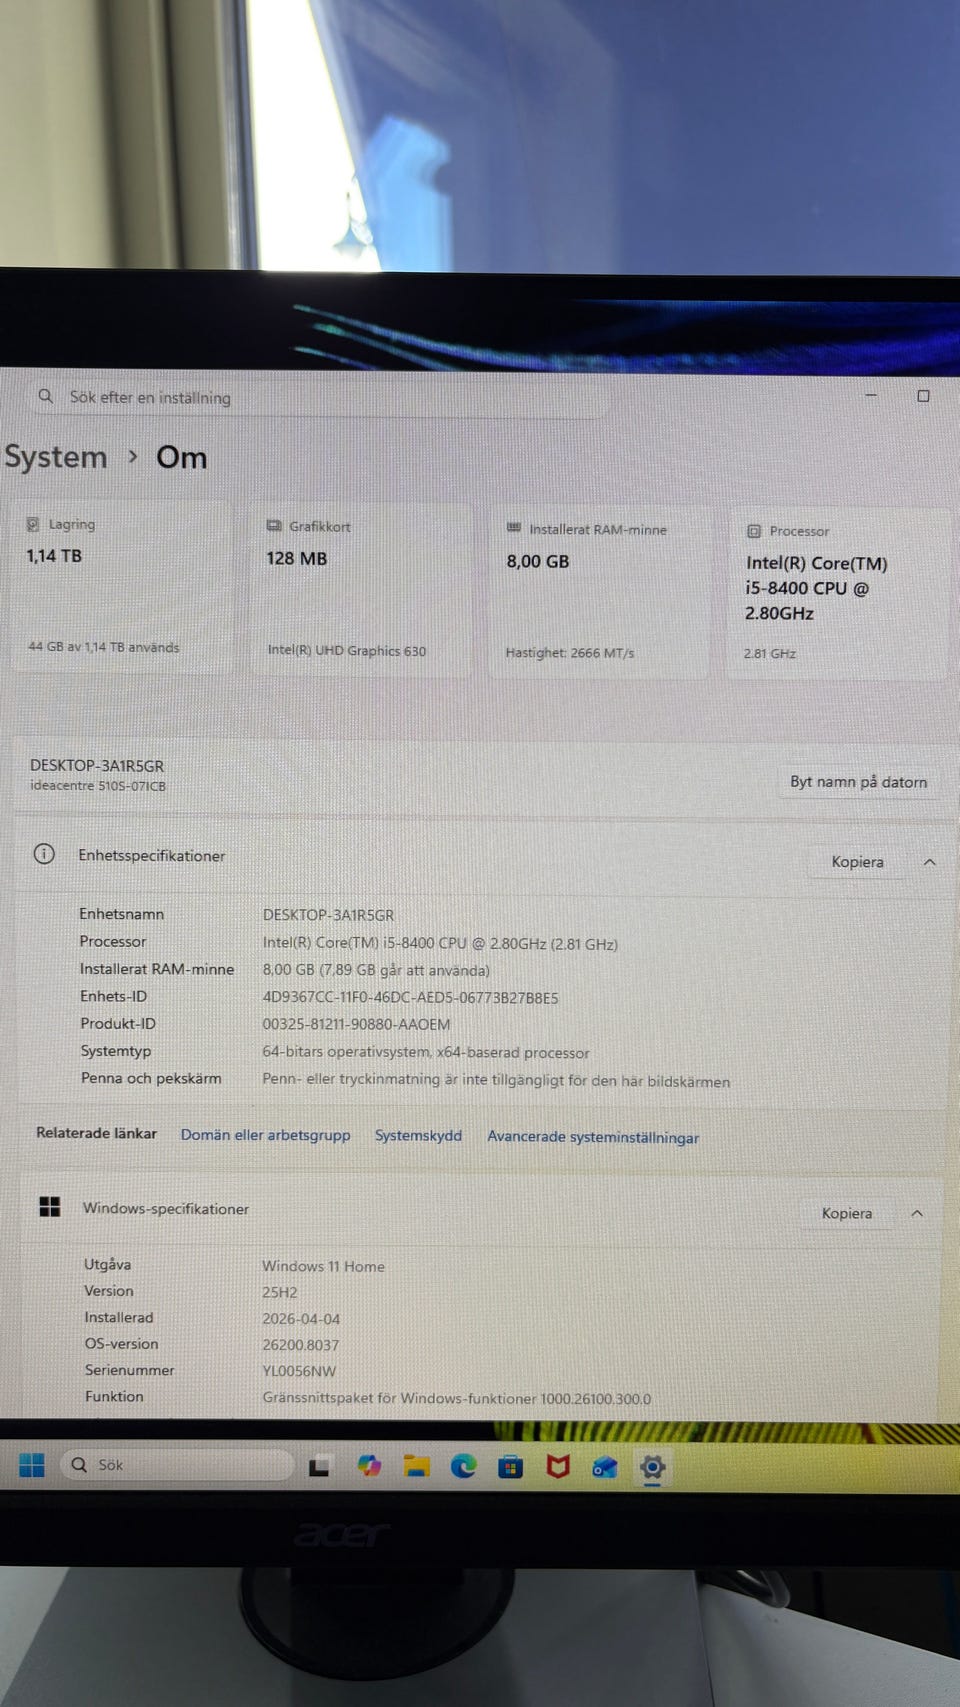Open Task View from the taskbar
960x1707 pixels.
319,1467
